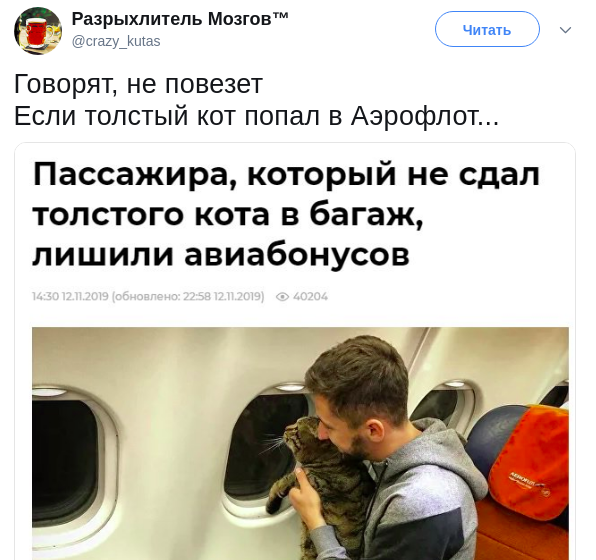596x560 pixels.
Task: Open the attached airplane cabin photo
Action: coord(300,443)
